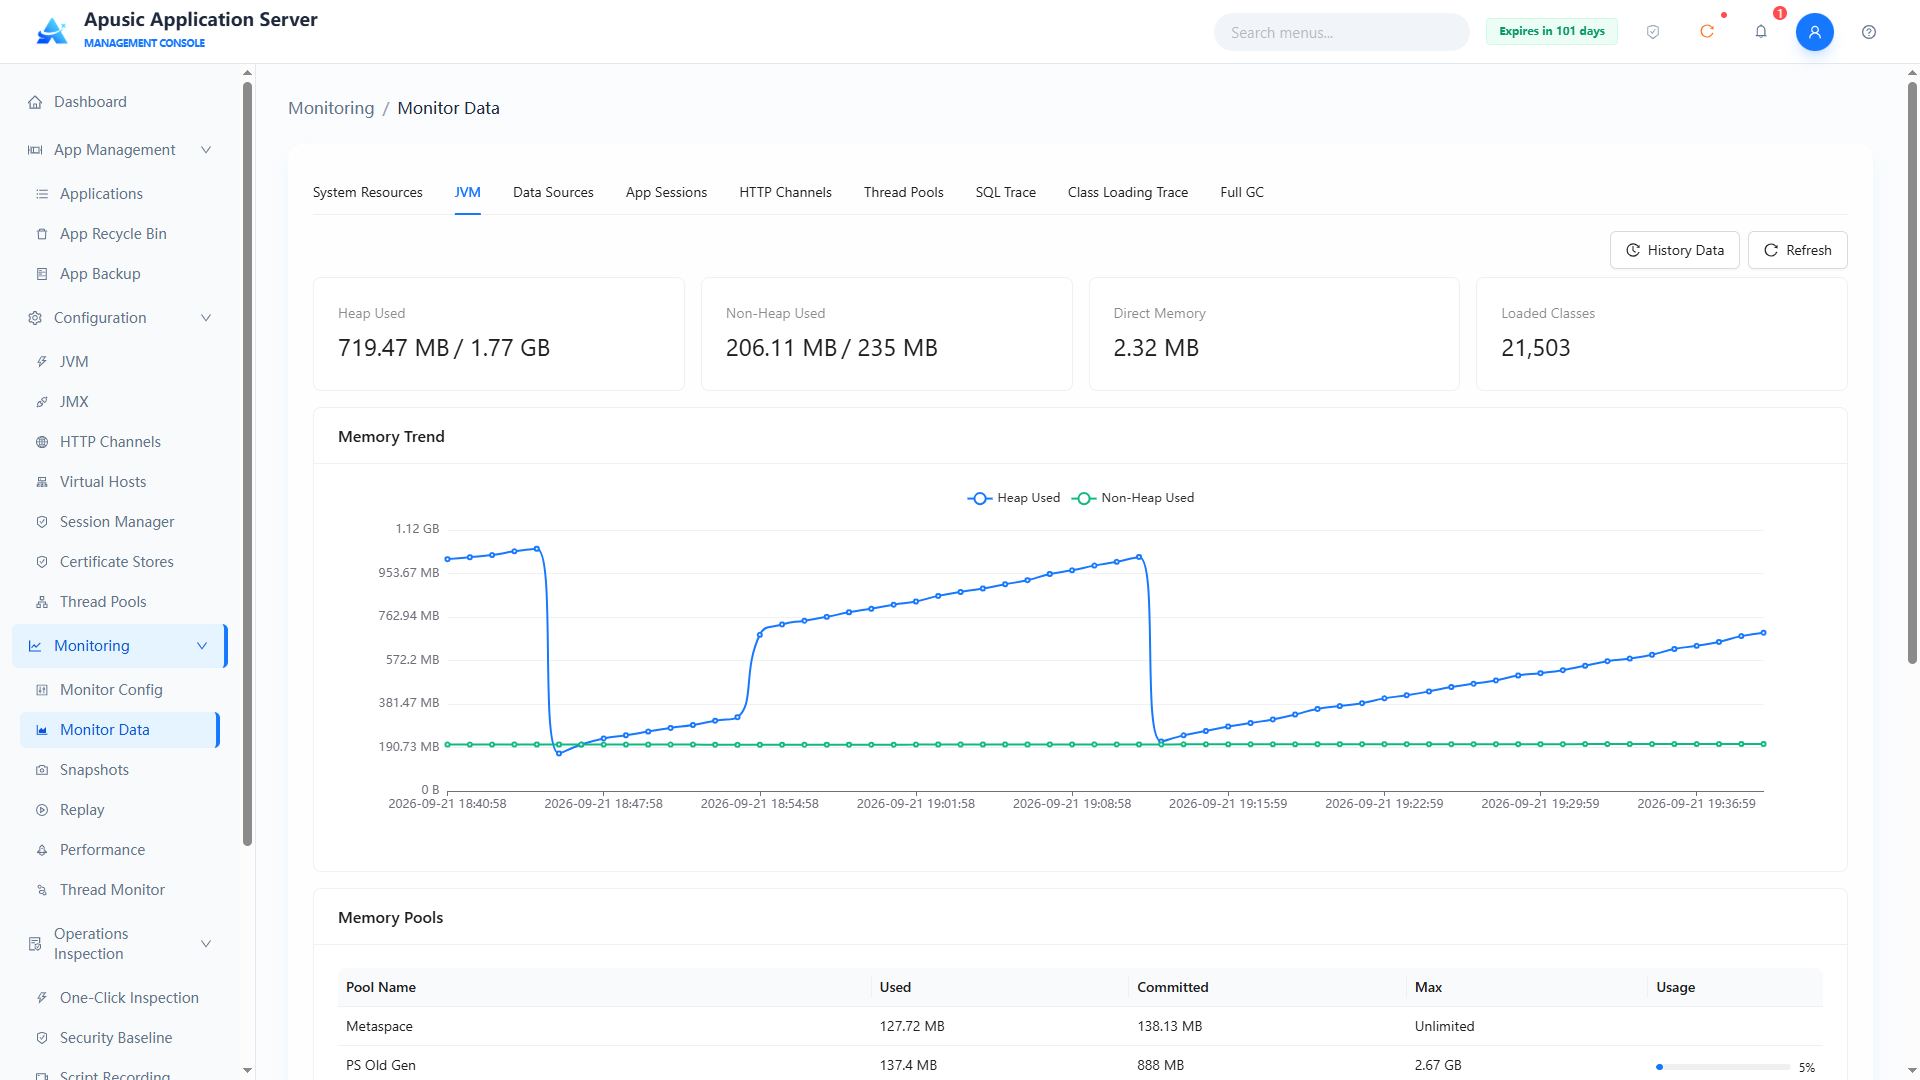1920x1080 pixels.
Task: Click the Replay play icon
Action: click(42, 810)
